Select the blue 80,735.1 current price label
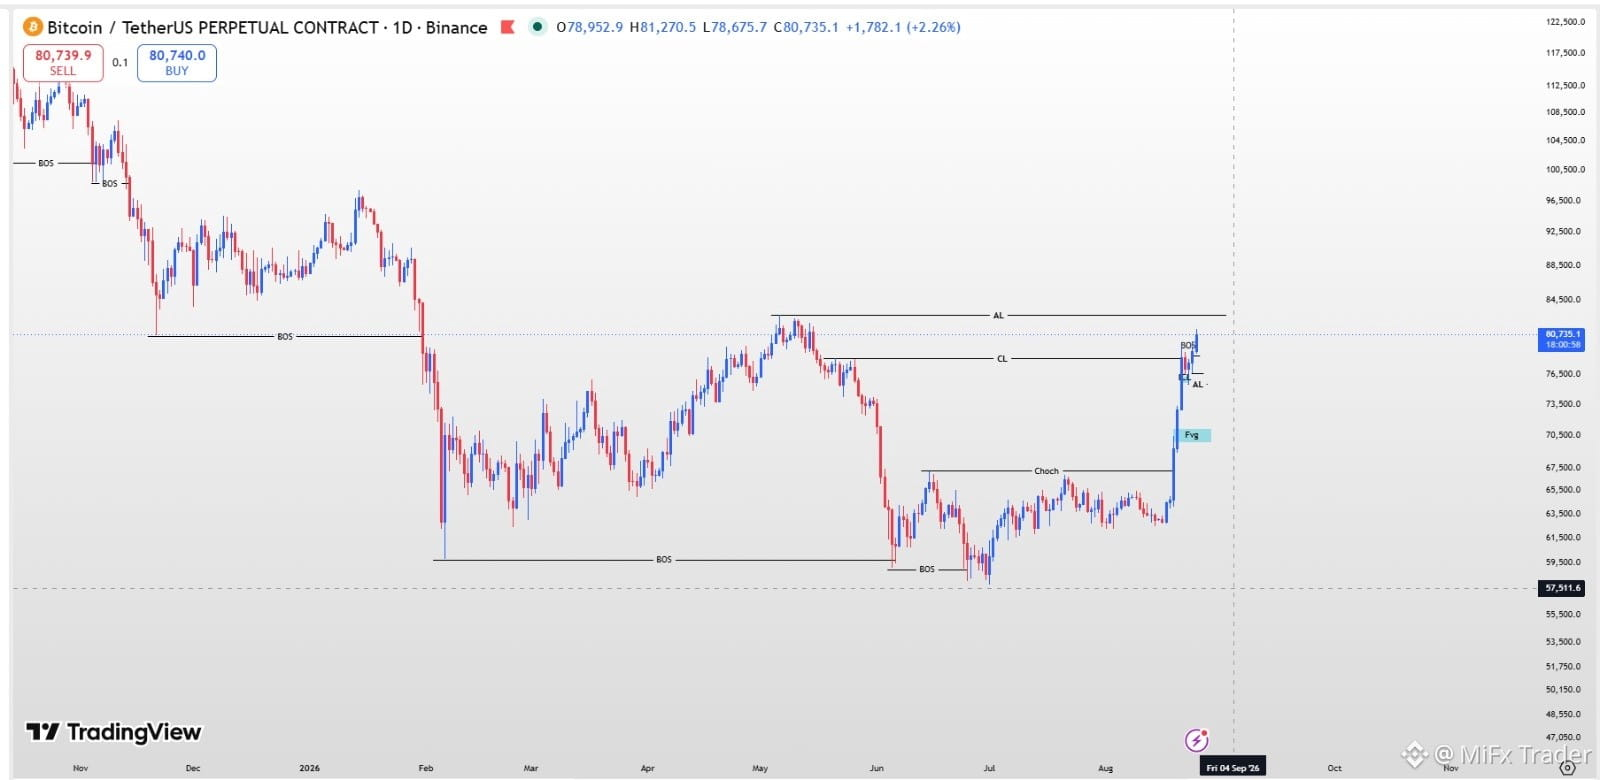Image resolution: width=1600 pixels, height=780 pixels. (x=1561, y=339)
